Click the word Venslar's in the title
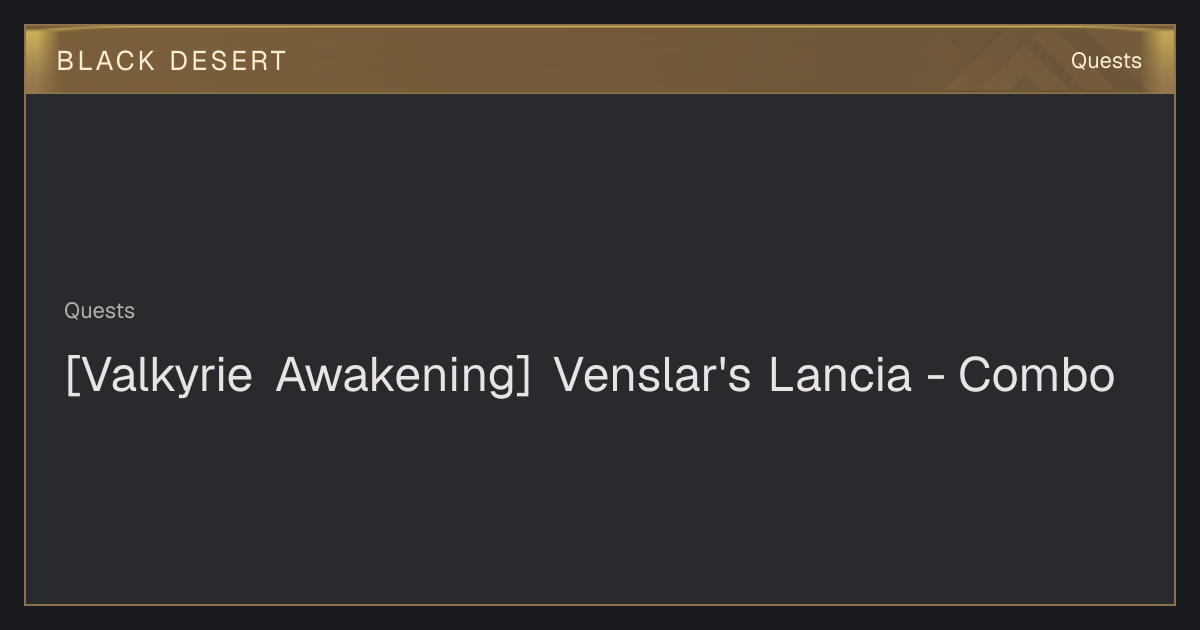 click(651, 376)
